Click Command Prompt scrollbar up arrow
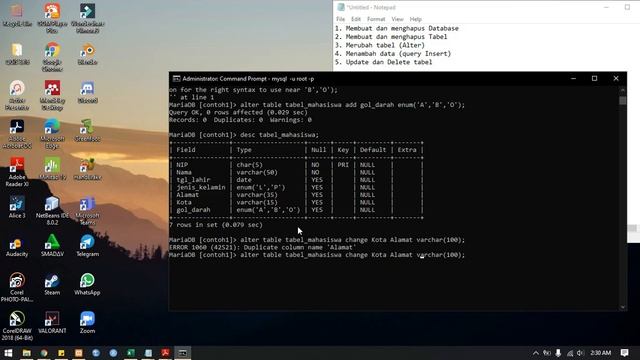 pyautogui.click(x=622, y=89)
